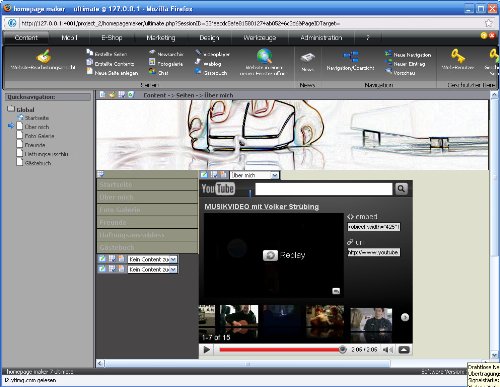This screenshot has width=500, height=387.
Task: Open MUSIKVIDEO mit Volker Strübing title link
Action: point(262,207)
